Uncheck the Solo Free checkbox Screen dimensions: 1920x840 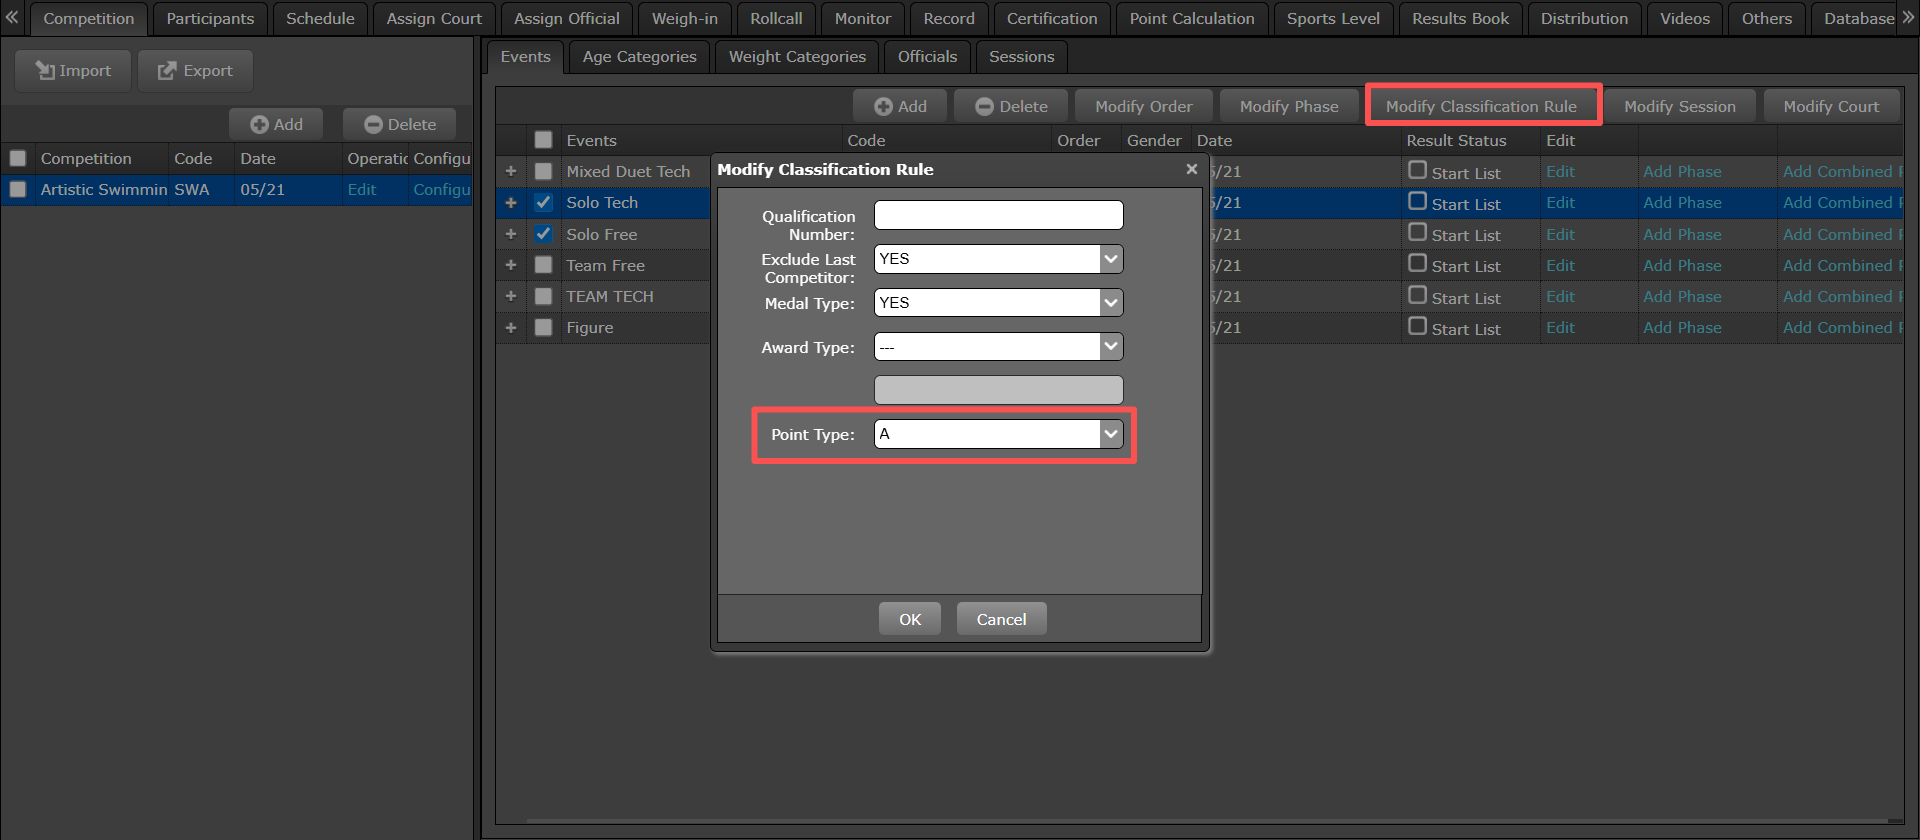[x=543, y=234]
